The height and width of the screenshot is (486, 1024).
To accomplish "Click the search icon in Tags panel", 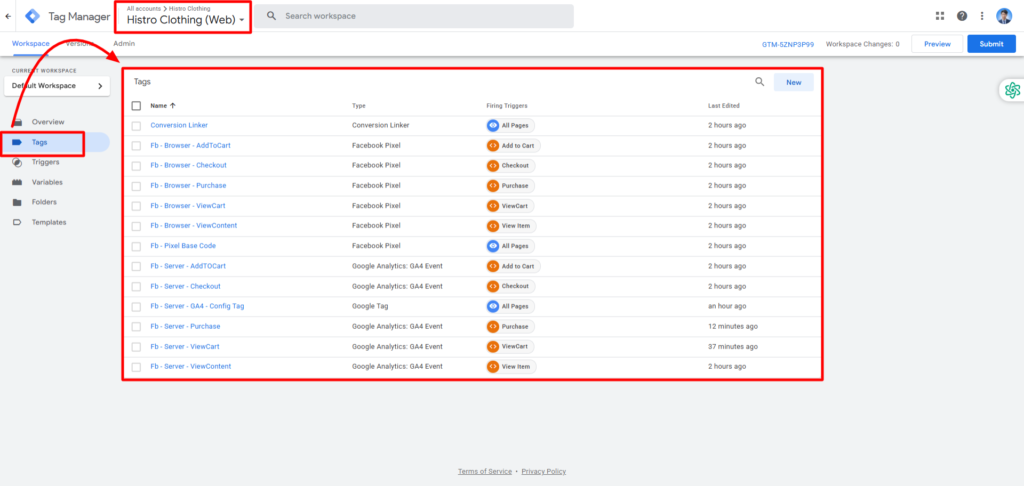I will [760, 82].
